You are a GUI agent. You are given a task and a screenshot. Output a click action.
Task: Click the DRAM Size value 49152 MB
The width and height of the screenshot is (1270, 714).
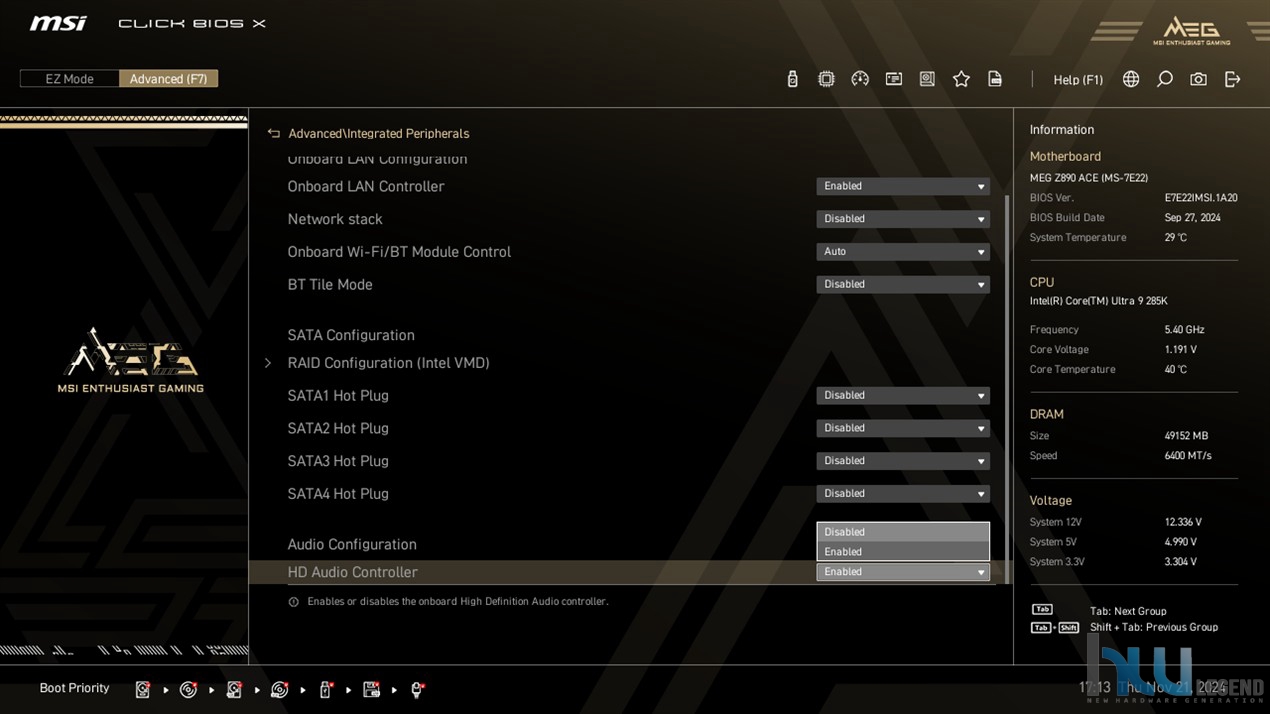[x=1186, y=436]
